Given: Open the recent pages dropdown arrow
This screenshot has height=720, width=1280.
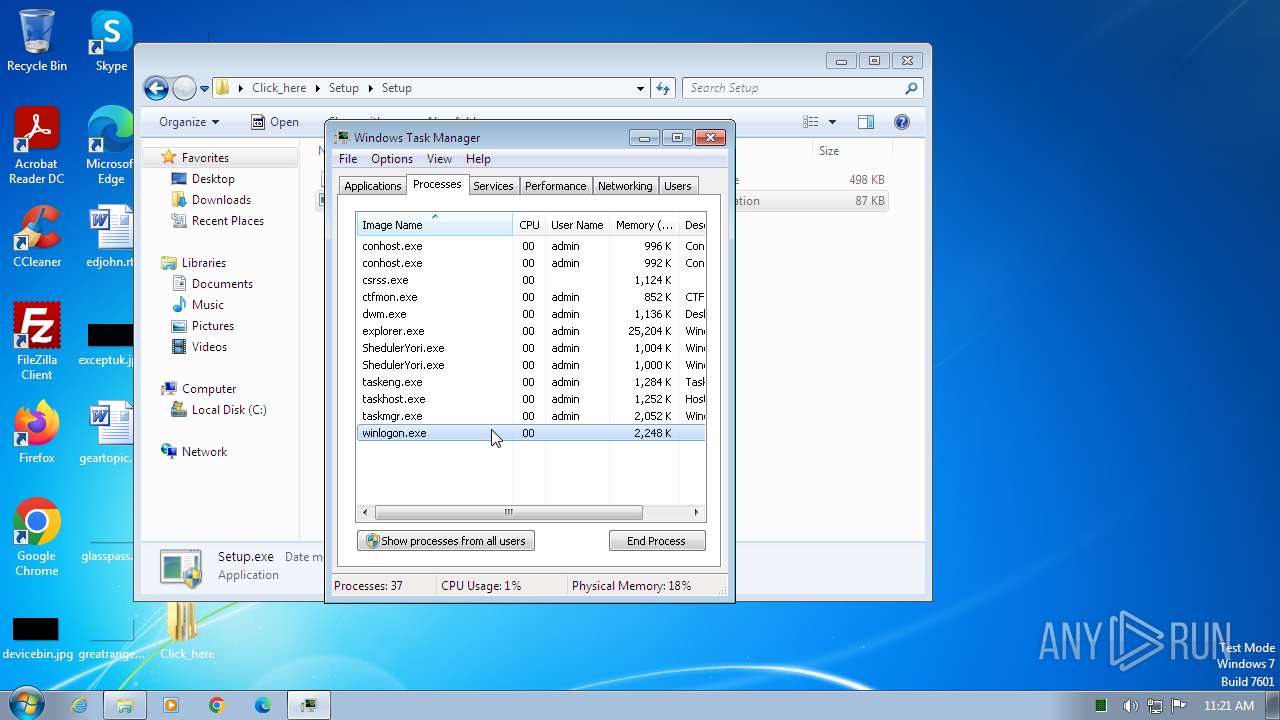Looking at the screenshot, I should click(204, 88).
